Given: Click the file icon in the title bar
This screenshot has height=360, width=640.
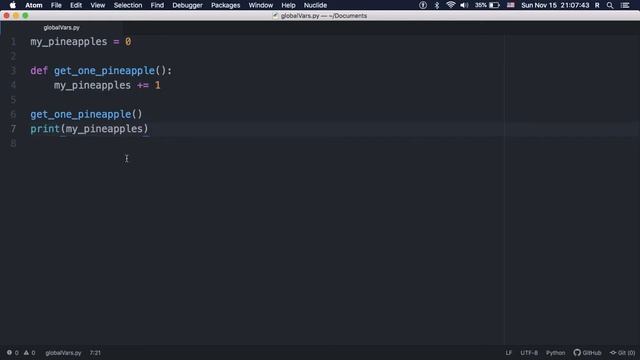Looking at the screenshot, I should (275, 16).
